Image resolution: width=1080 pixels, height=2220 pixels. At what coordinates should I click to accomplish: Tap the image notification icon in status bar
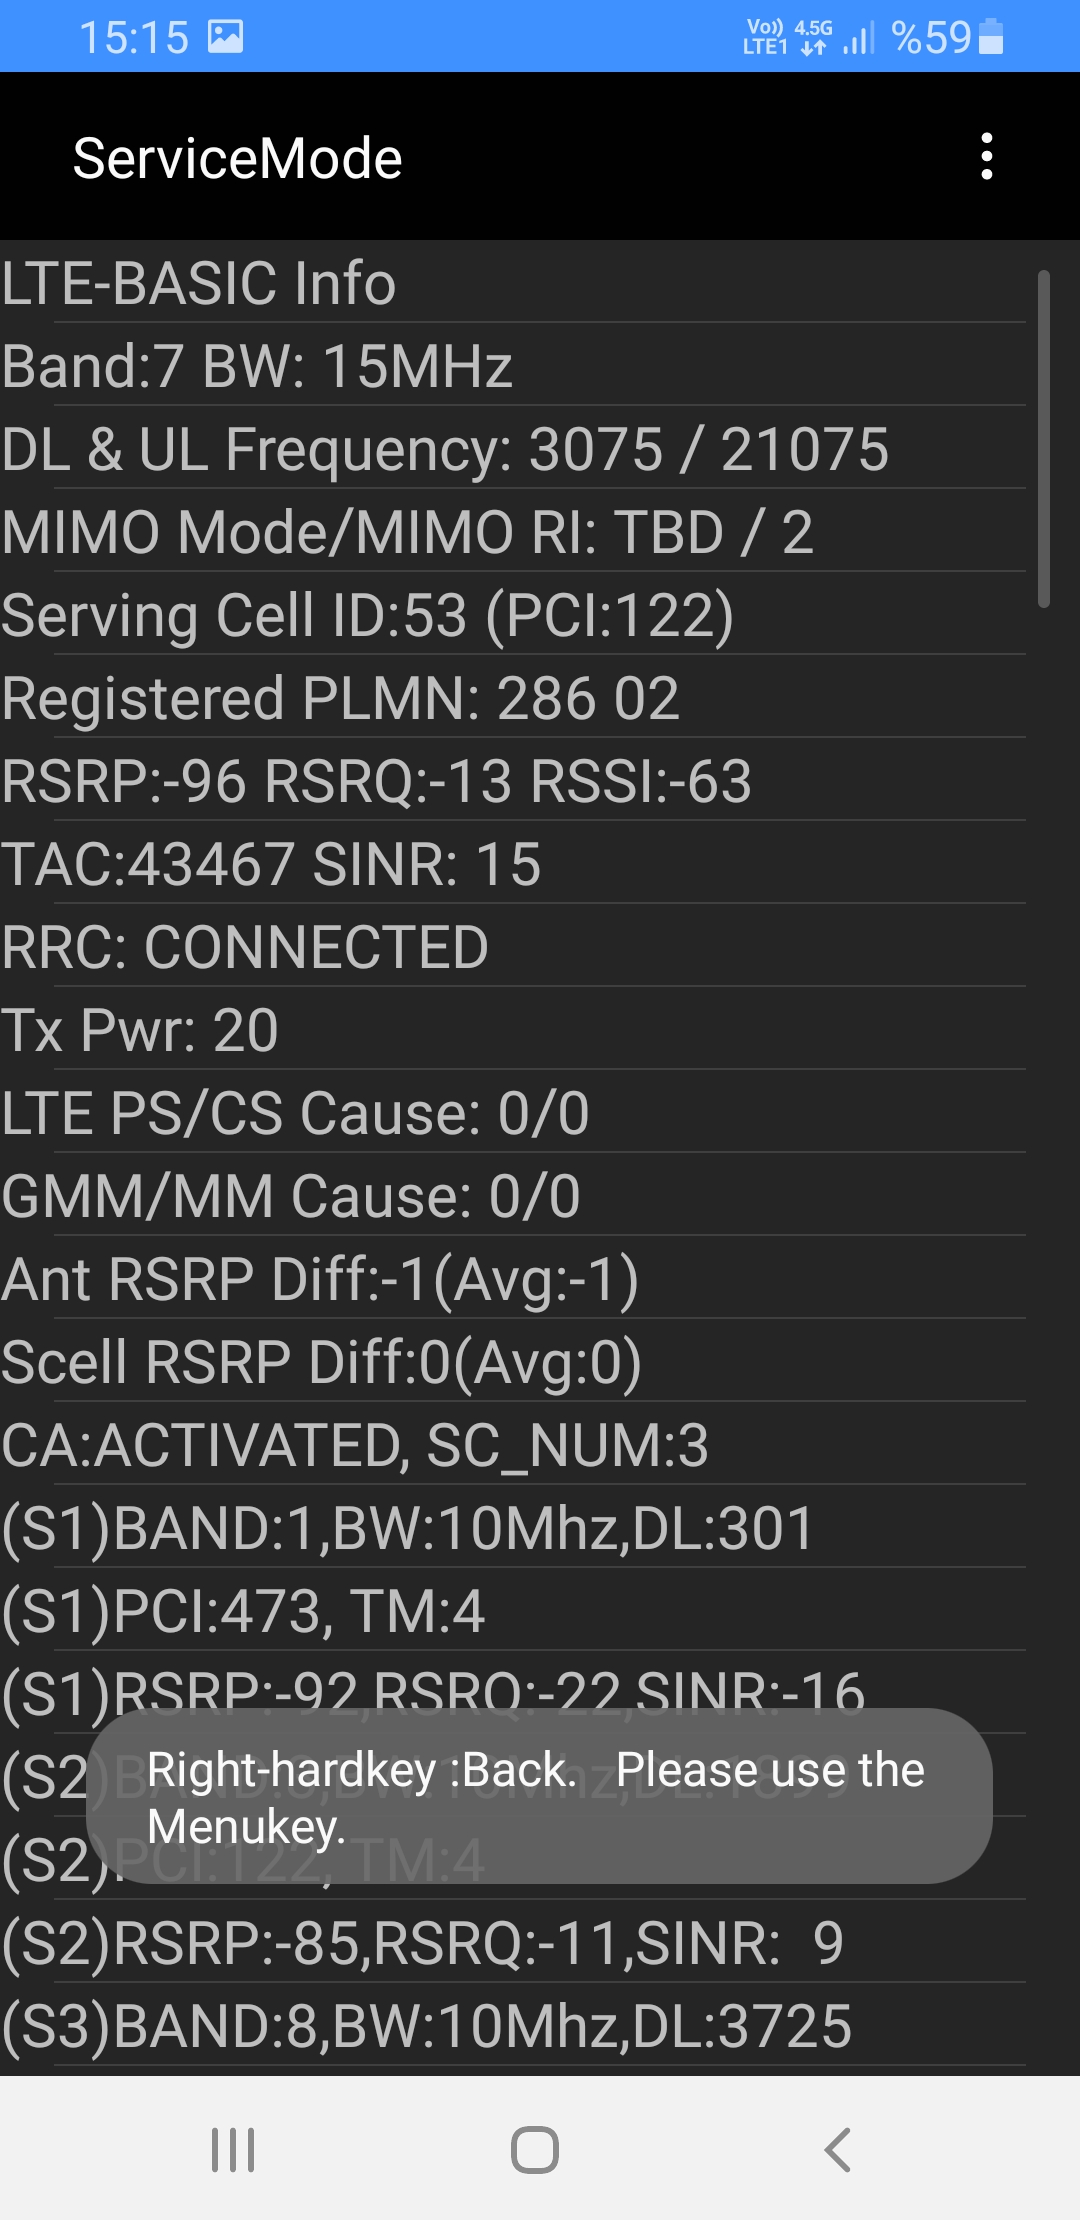[226, 37]
